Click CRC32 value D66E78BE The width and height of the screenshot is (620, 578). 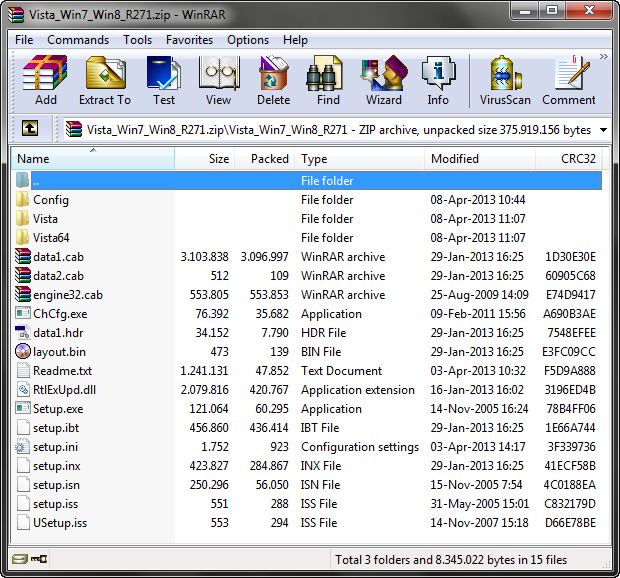(x=570, y=523)
